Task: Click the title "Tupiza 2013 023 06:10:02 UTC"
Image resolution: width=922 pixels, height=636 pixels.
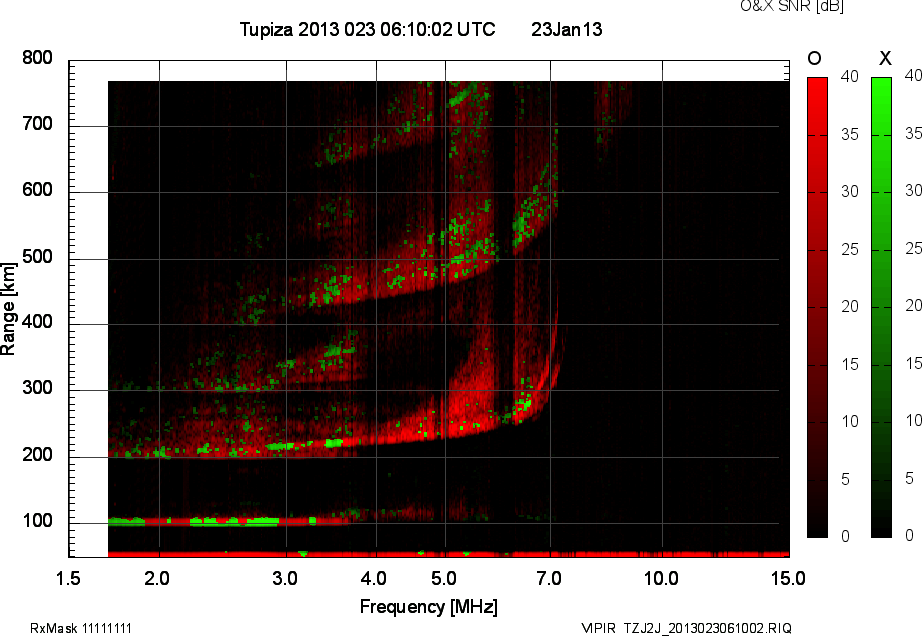Action: (x=368, y=29)
